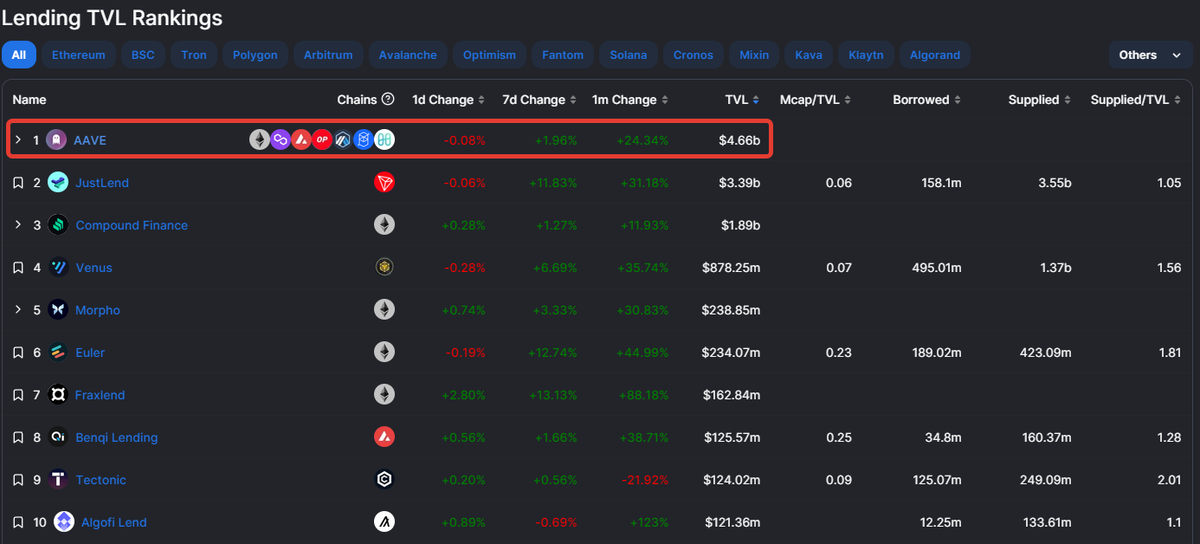Filter rankings by Arbitrum
Viewport: 1200px width, 544px height.
(329, 55)
